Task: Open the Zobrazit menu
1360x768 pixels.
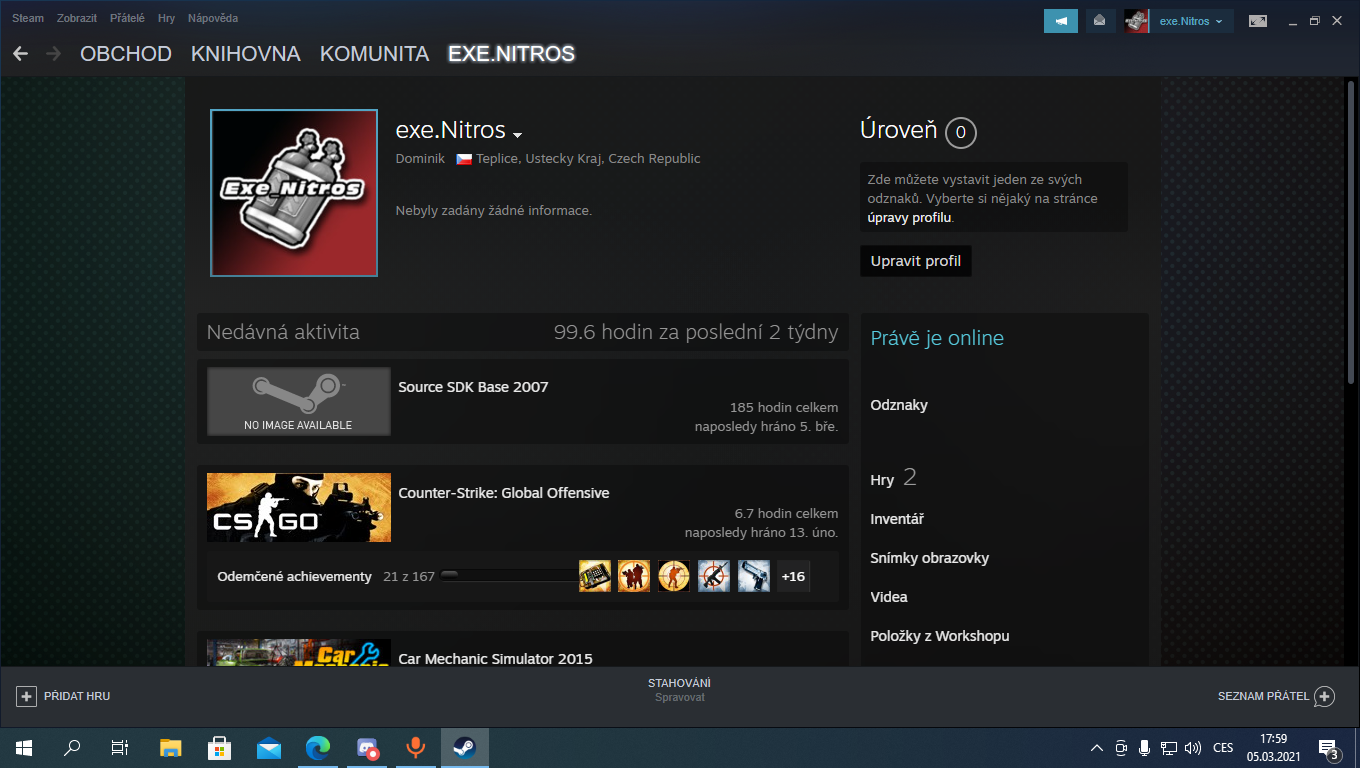Action: pos(77,18)
